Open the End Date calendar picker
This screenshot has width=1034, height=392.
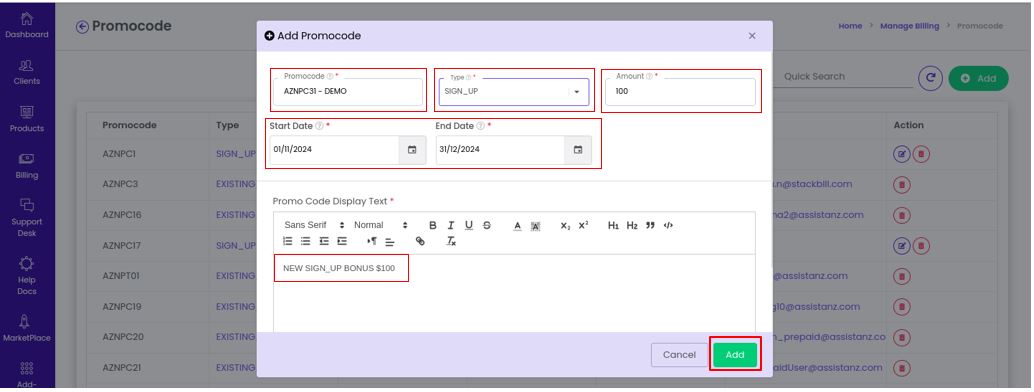click(x=578, y=150)
